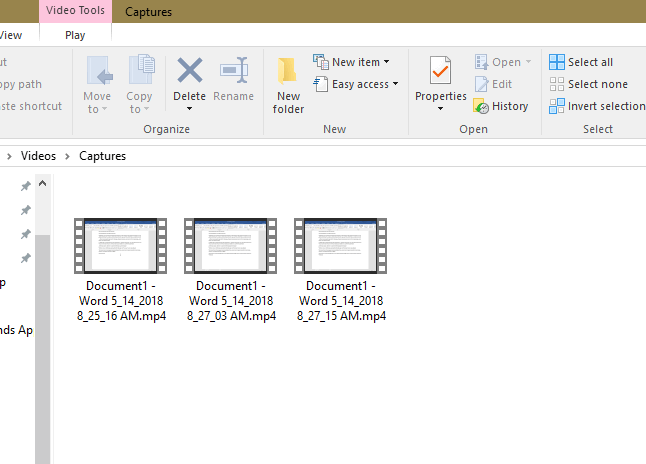Open the Open button dropdown arrow
Viewport: 646px width, 464px height.
pyautogui.click(x=528, y=62)
